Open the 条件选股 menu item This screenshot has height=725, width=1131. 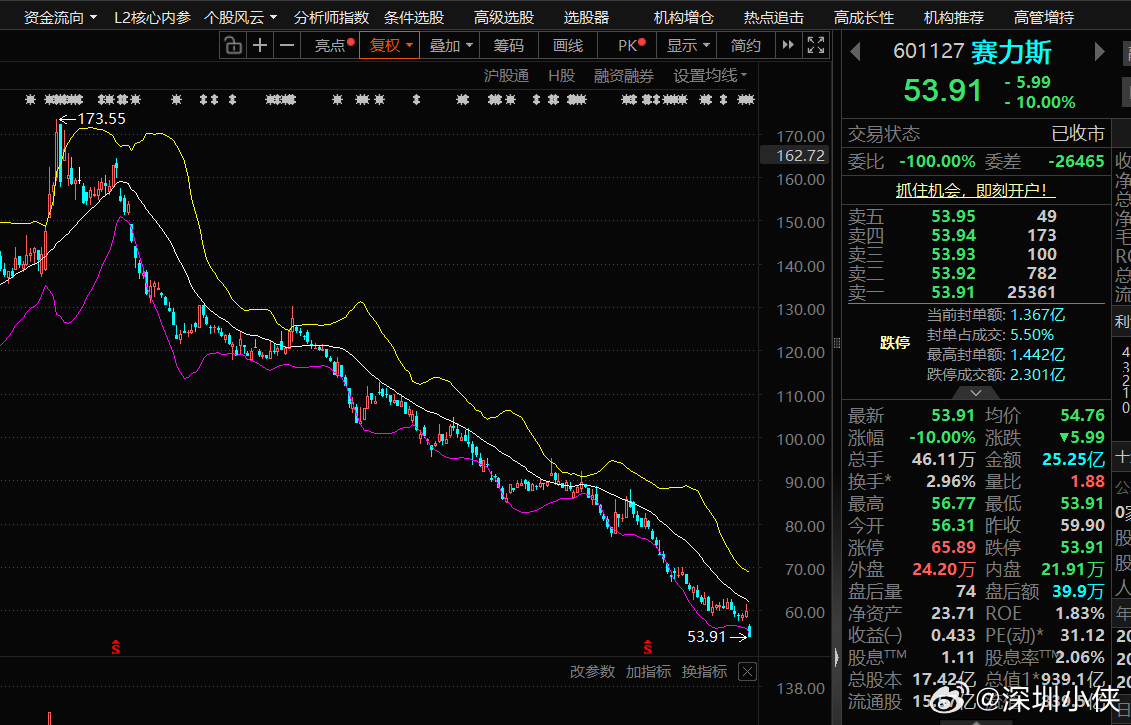coord(414,17)
